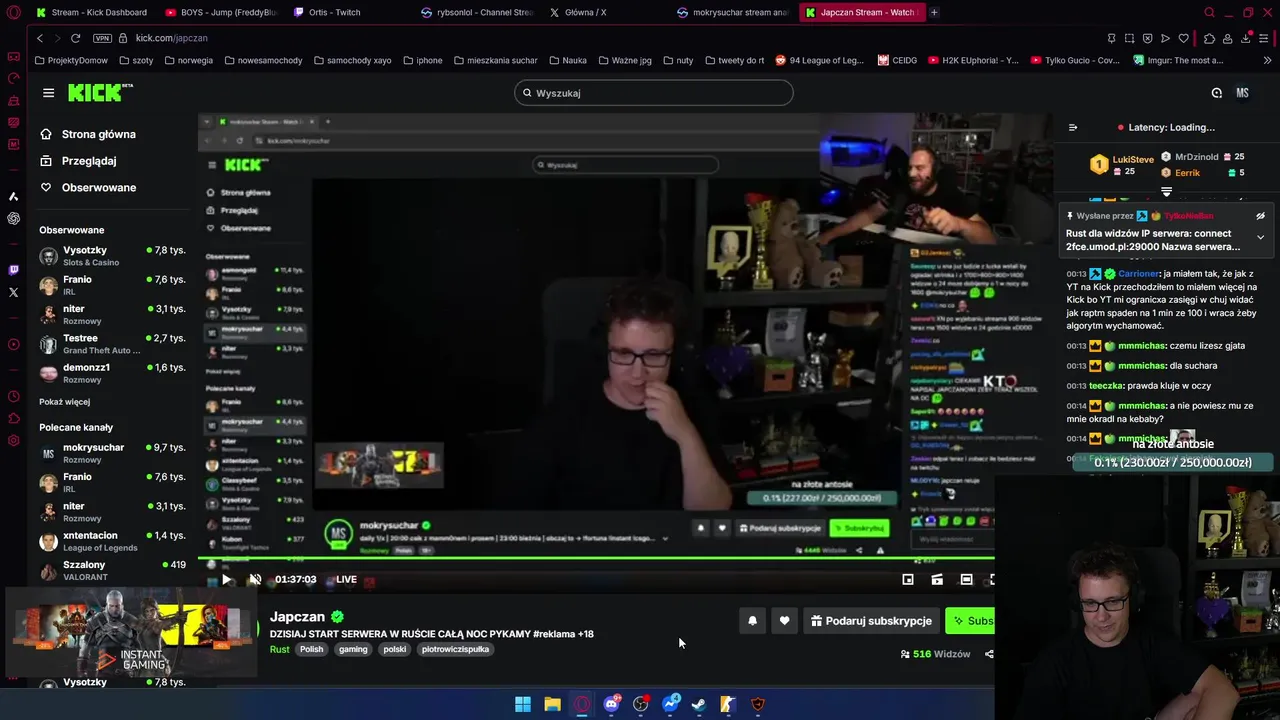Toggle theatre mode in player controls

966,579
